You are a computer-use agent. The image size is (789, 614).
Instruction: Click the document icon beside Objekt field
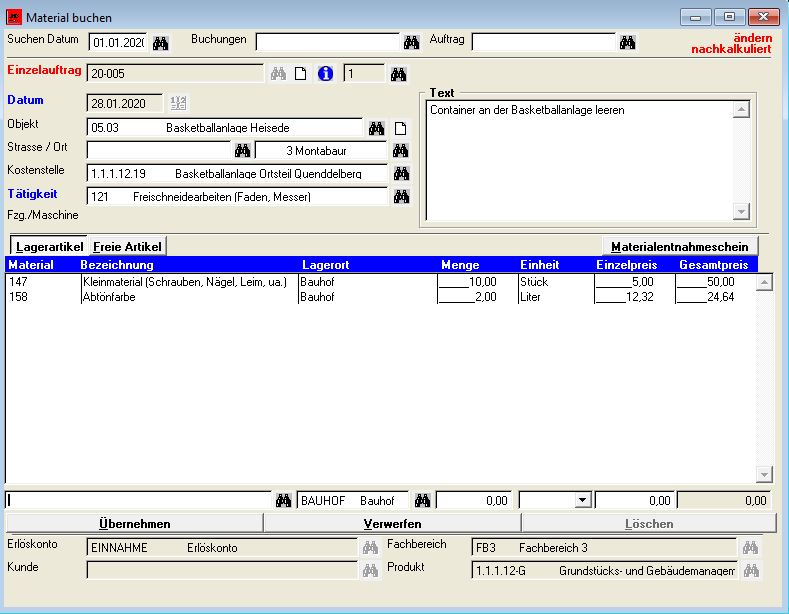(400, 128)
